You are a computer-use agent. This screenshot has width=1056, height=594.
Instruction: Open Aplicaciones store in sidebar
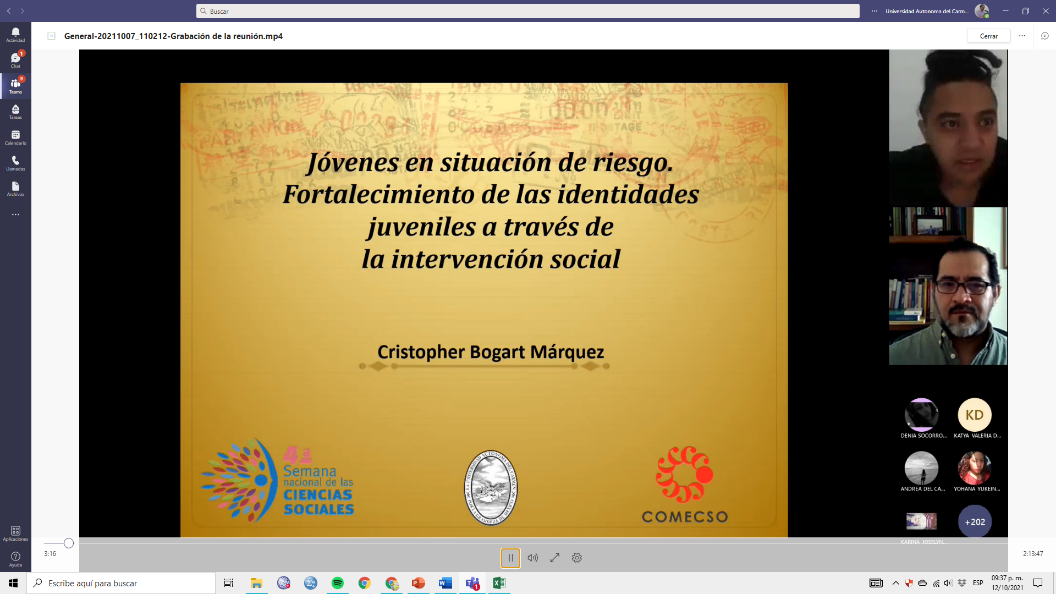tap(15, 533)
